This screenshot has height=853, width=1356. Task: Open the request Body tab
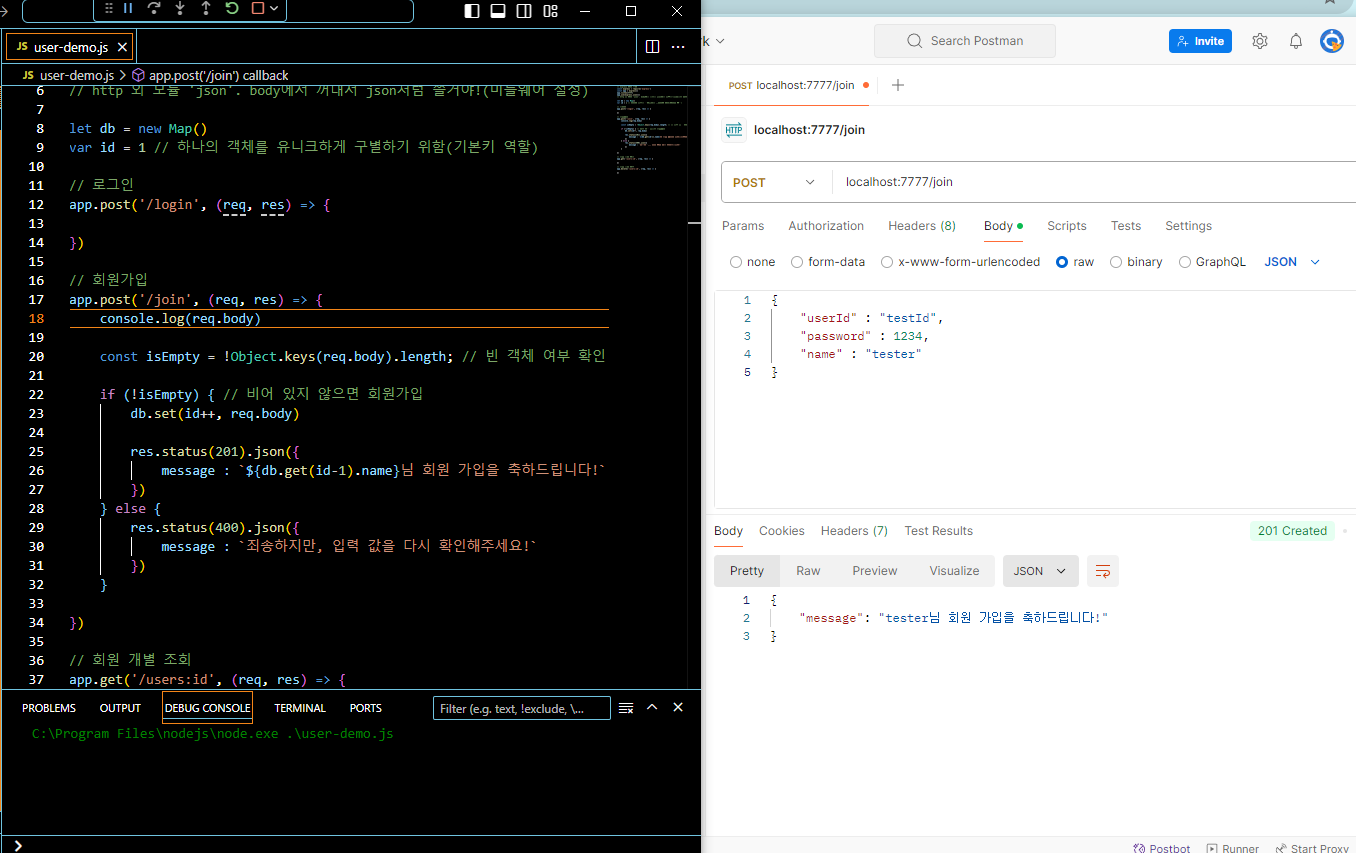[x=1003, y=226]
